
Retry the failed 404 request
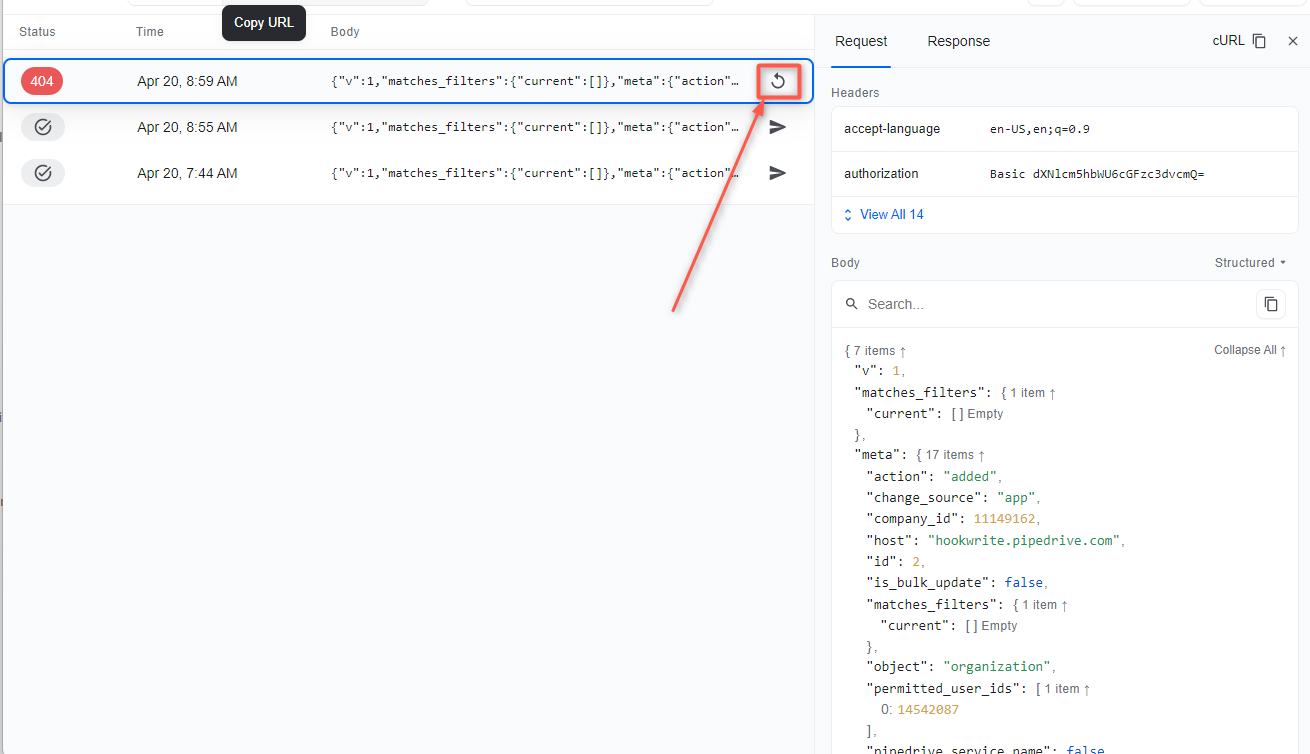pos(778,81)
